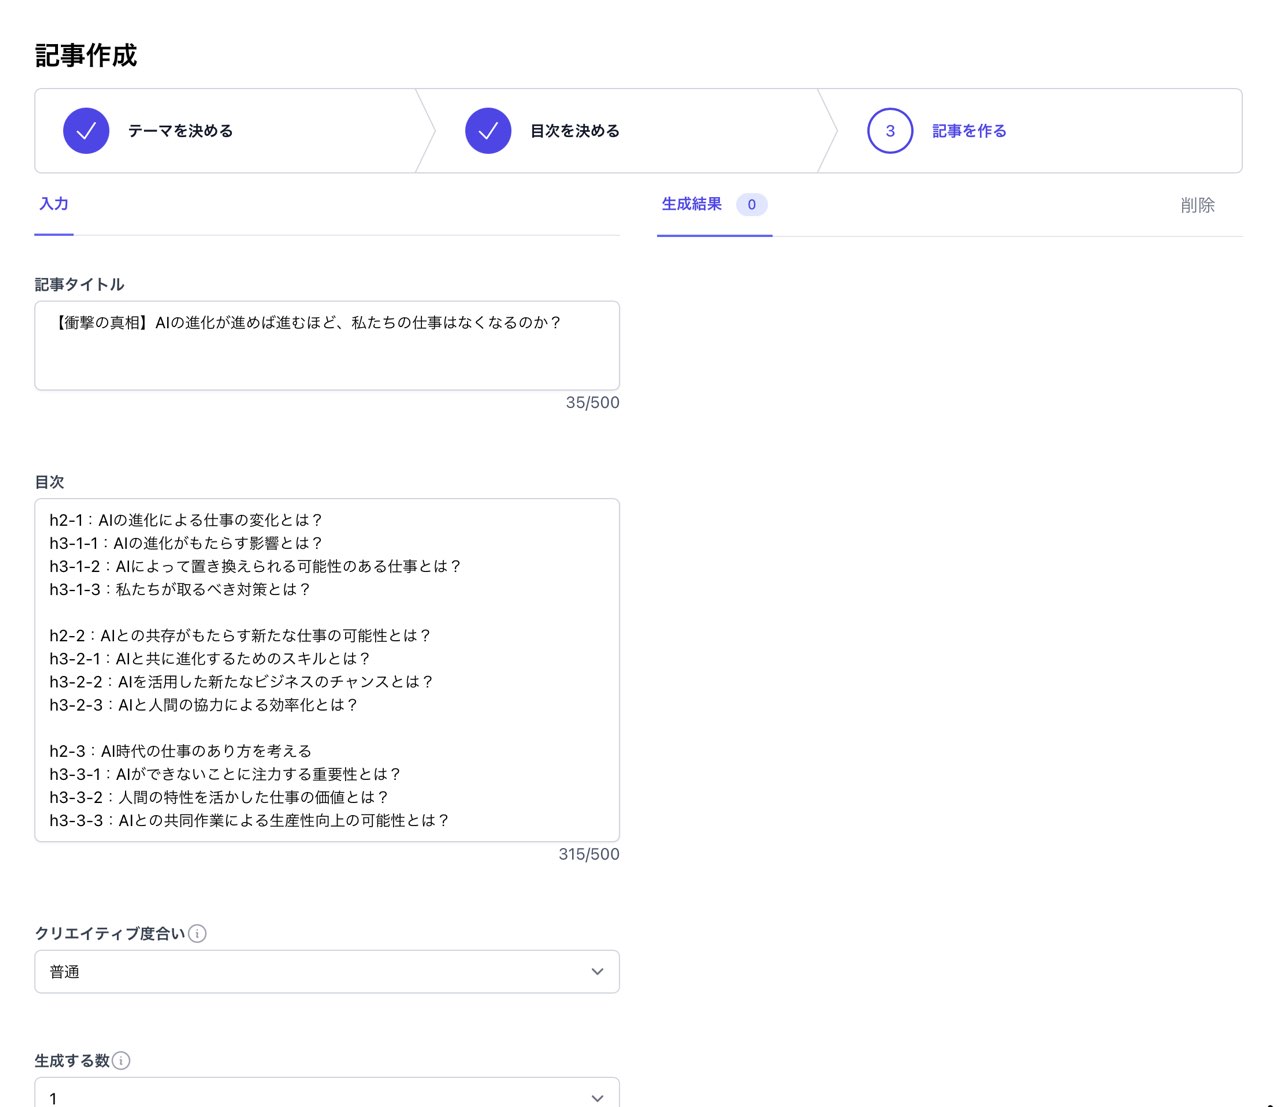Click the step 3 circle number icon

(x=890, y=131)
